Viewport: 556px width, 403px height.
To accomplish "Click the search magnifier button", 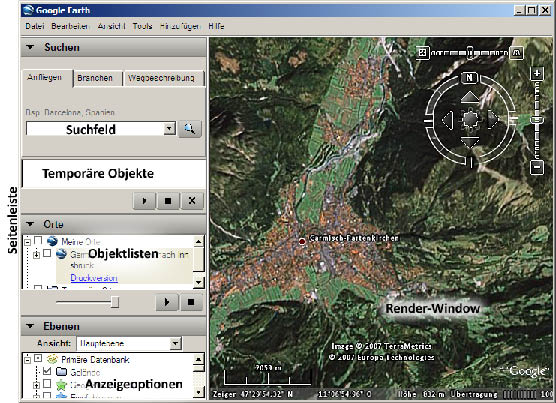I will point(190,129).
